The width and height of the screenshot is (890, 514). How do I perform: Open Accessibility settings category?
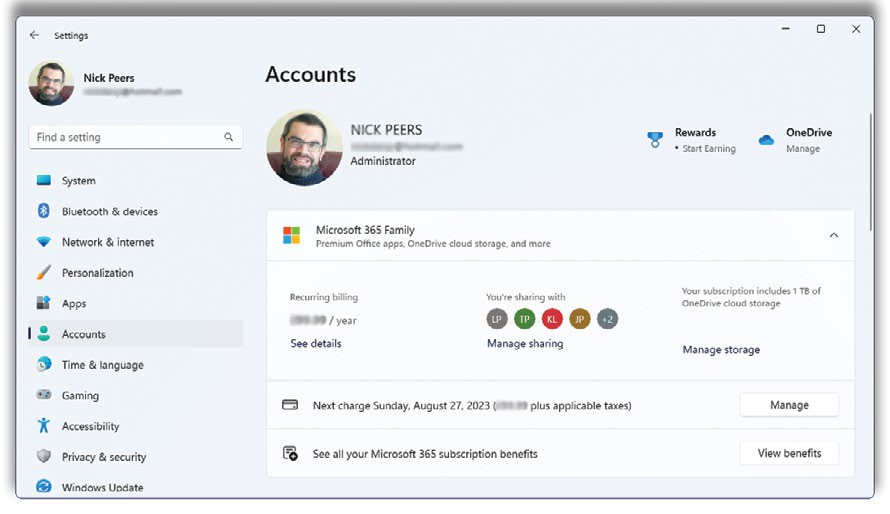tap(136, 425)
